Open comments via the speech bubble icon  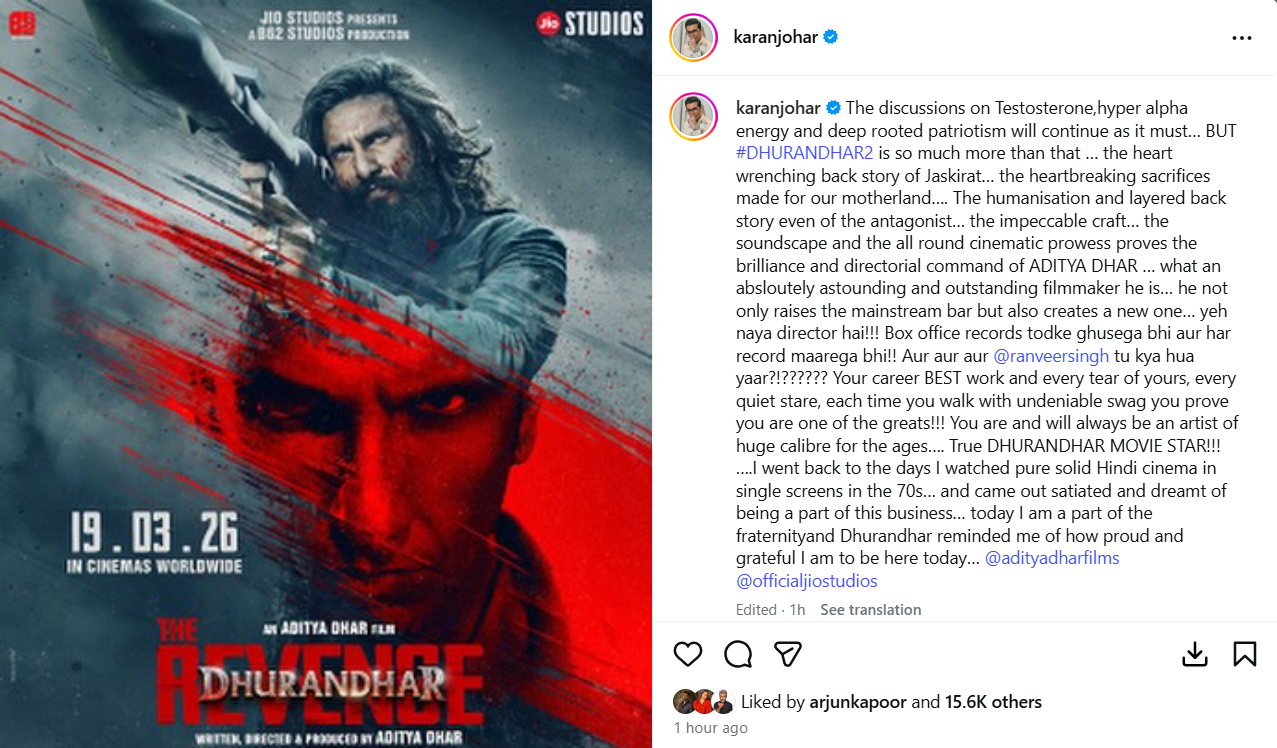click(738, 654)
